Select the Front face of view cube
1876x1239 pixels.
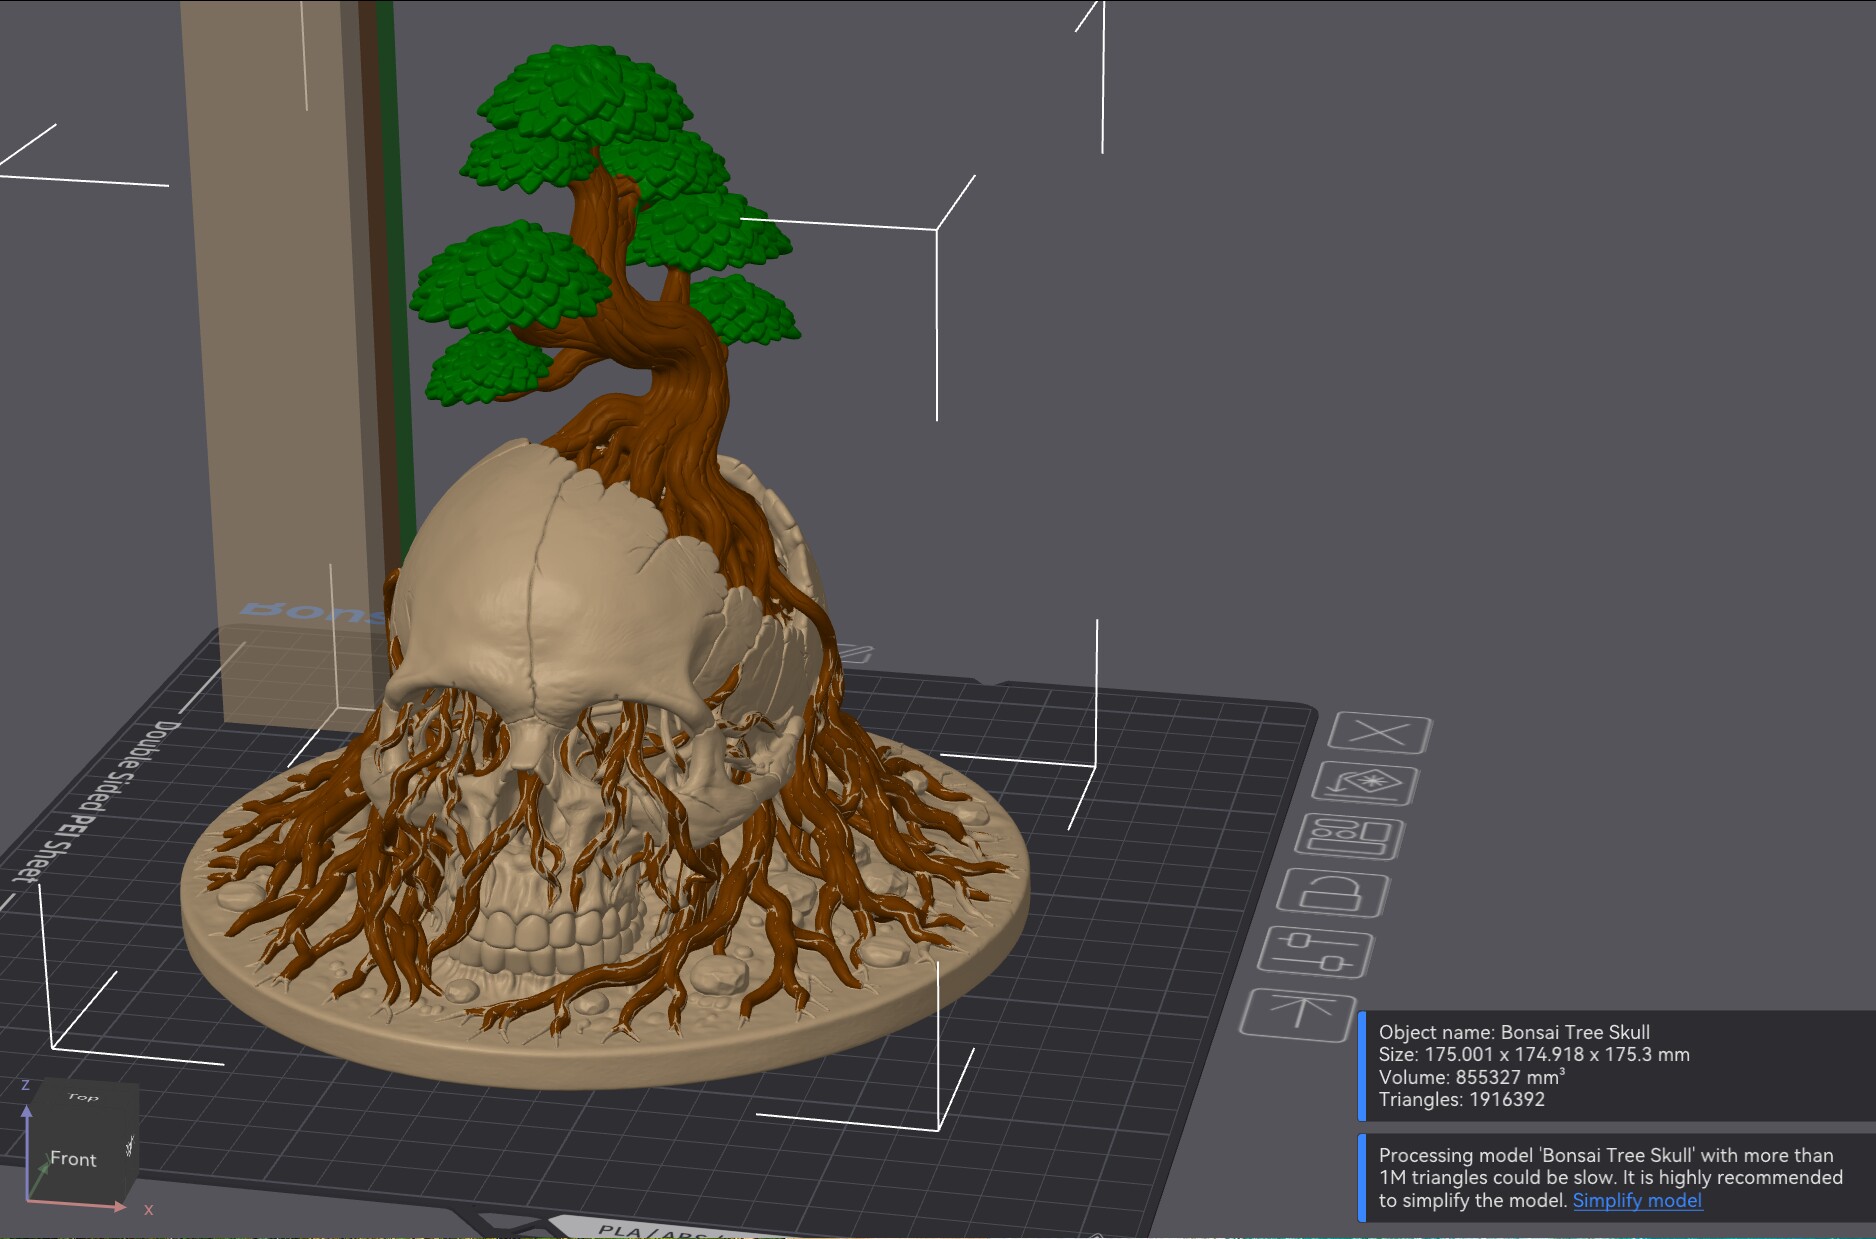pyautogui.click(x=73, y=1158)
